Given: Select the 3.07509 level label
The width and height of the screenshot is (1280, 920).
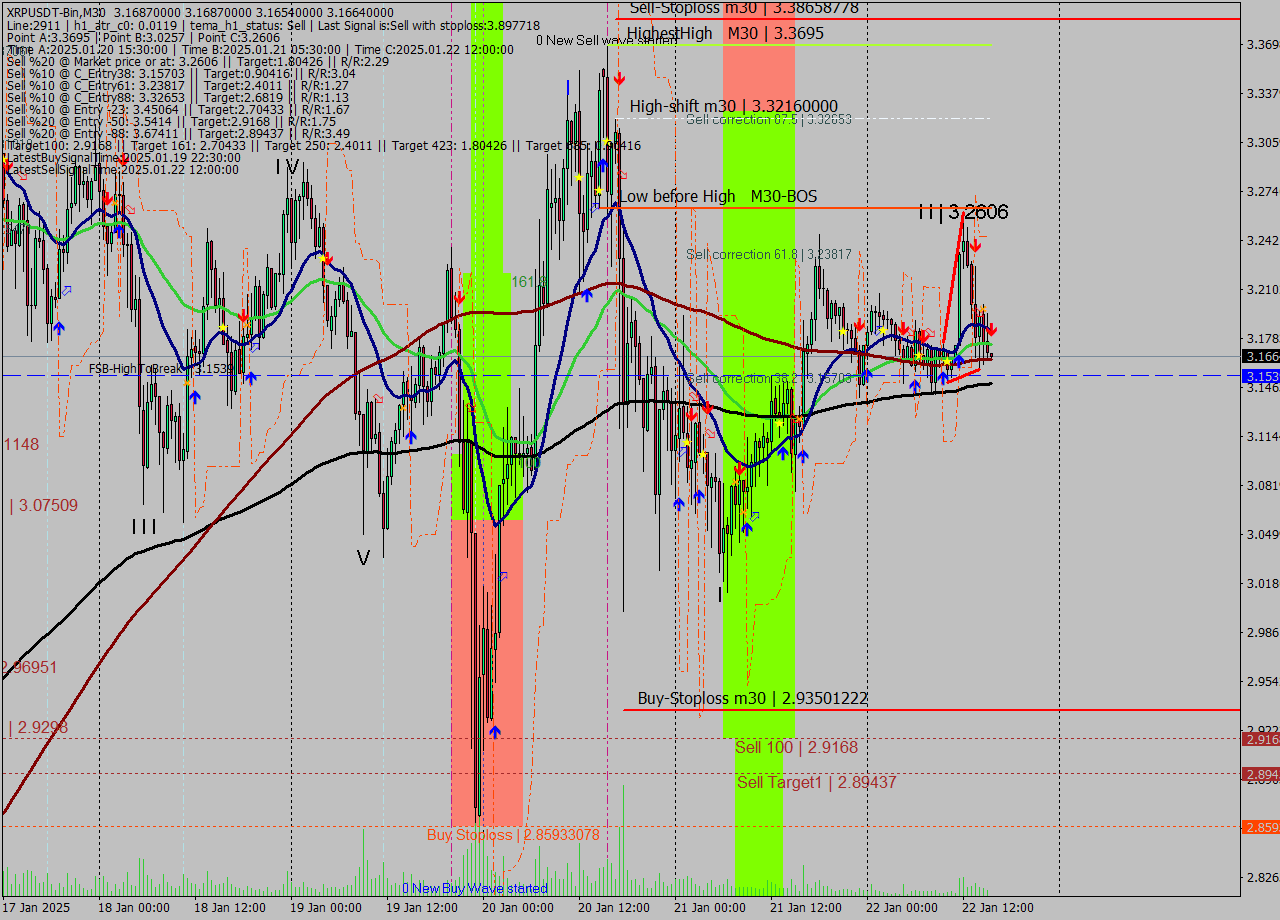Looking at the screenshot, I should [x=44, y=506].
